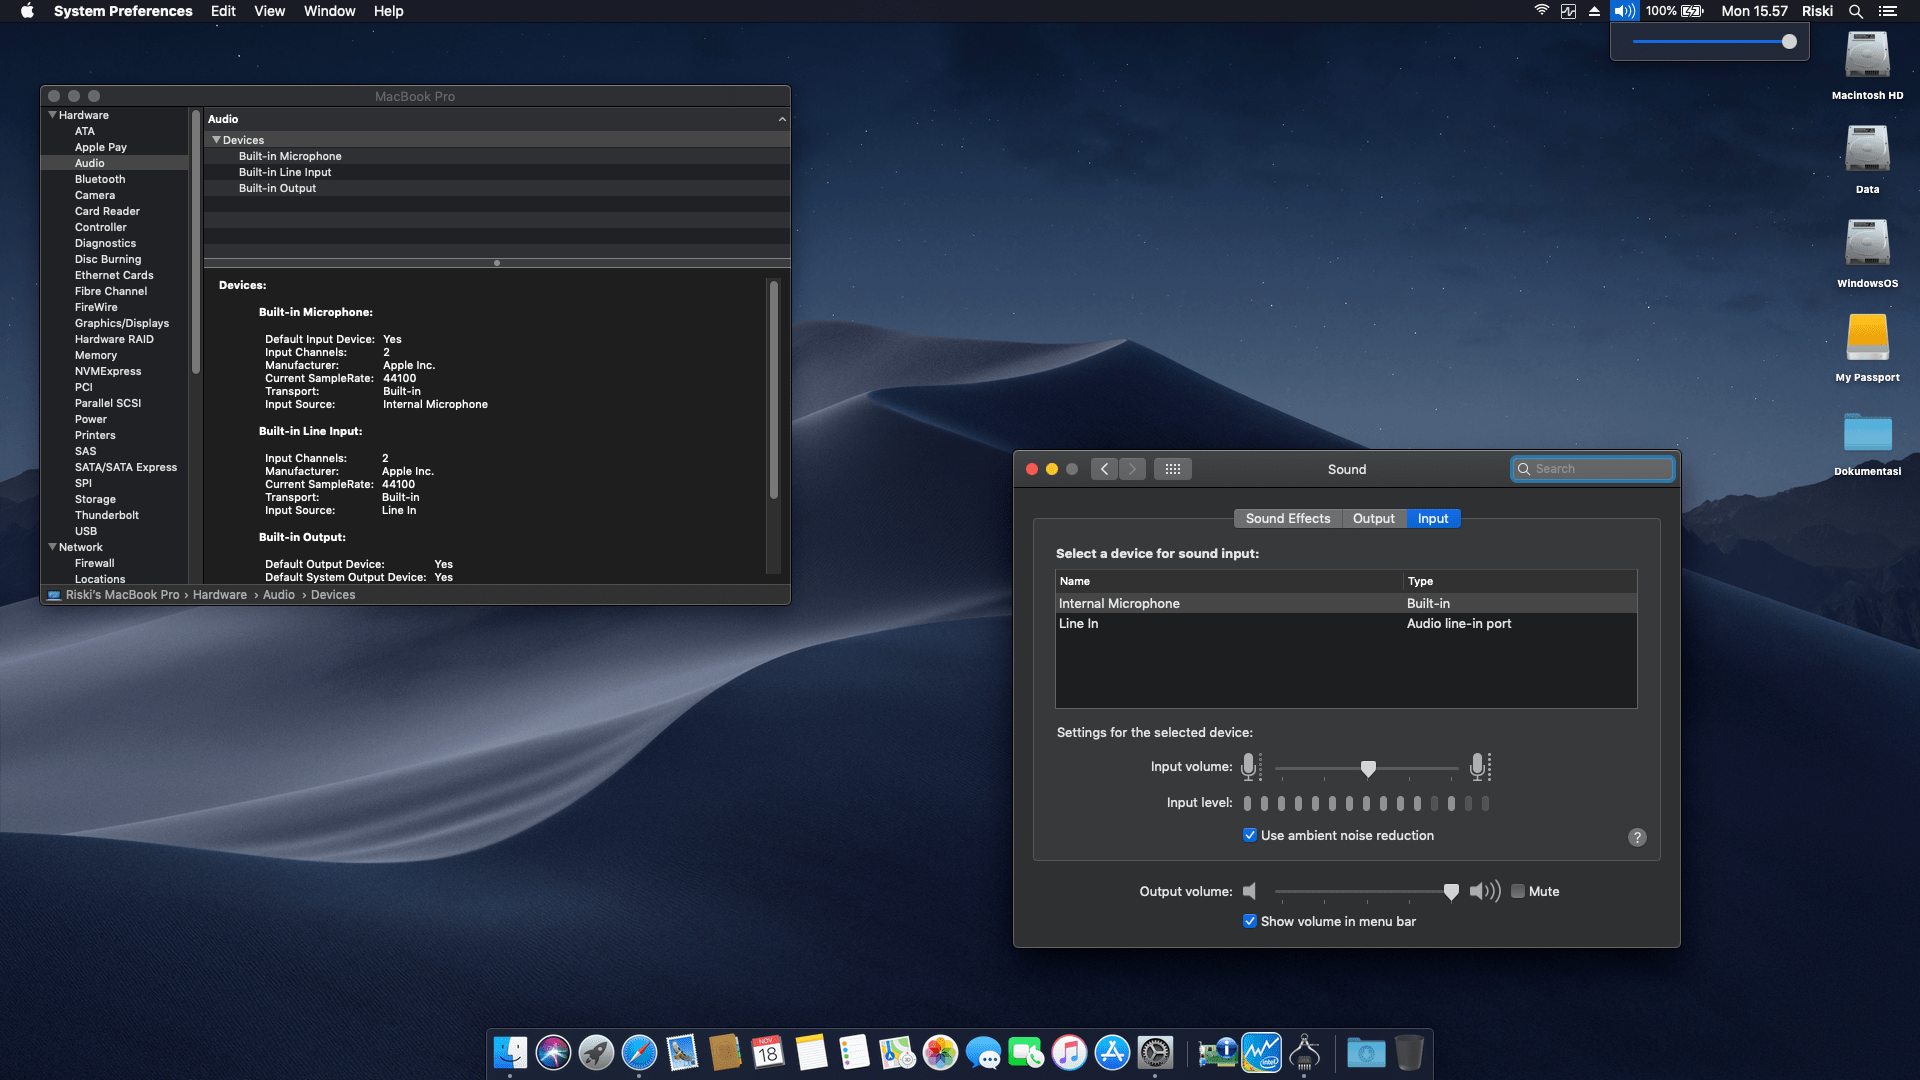Check the Mute checkbox
The width and height of the screenshot is (1920, 1080).
click(1518, 891)
